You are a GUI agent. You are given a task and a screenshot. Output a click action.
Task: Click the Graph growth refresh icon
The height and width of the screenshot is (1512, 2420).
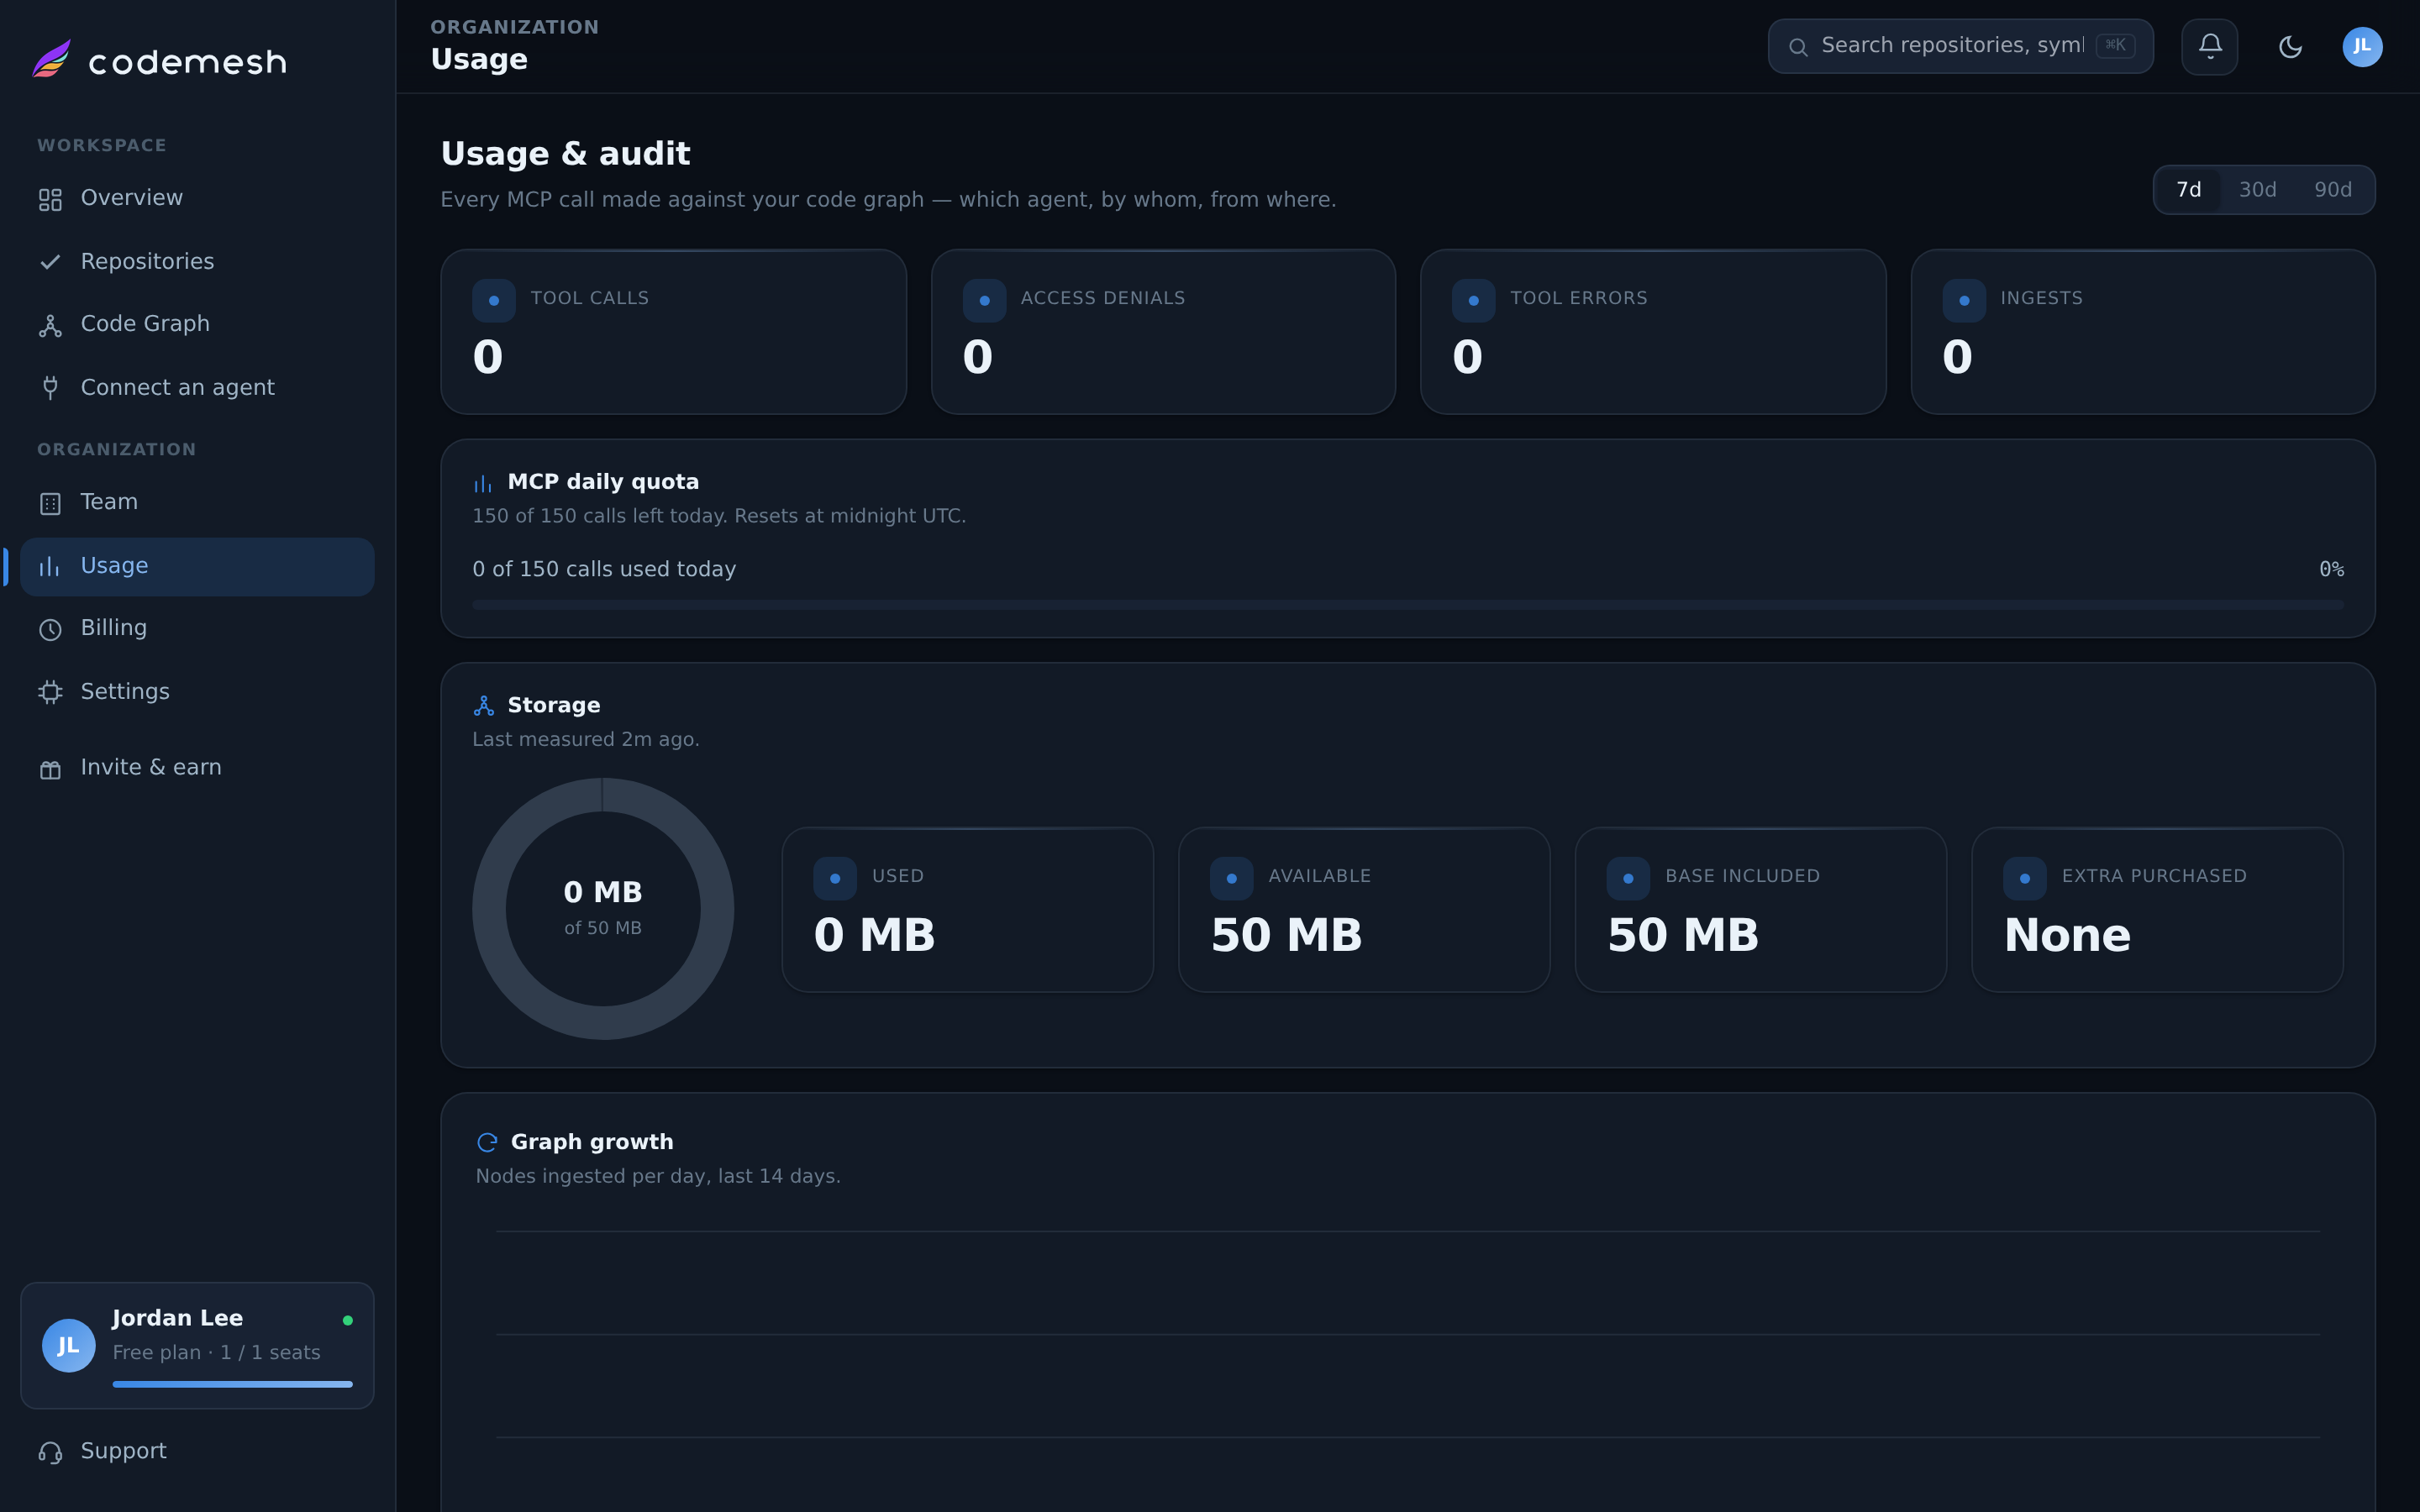tap(487, 1142)
